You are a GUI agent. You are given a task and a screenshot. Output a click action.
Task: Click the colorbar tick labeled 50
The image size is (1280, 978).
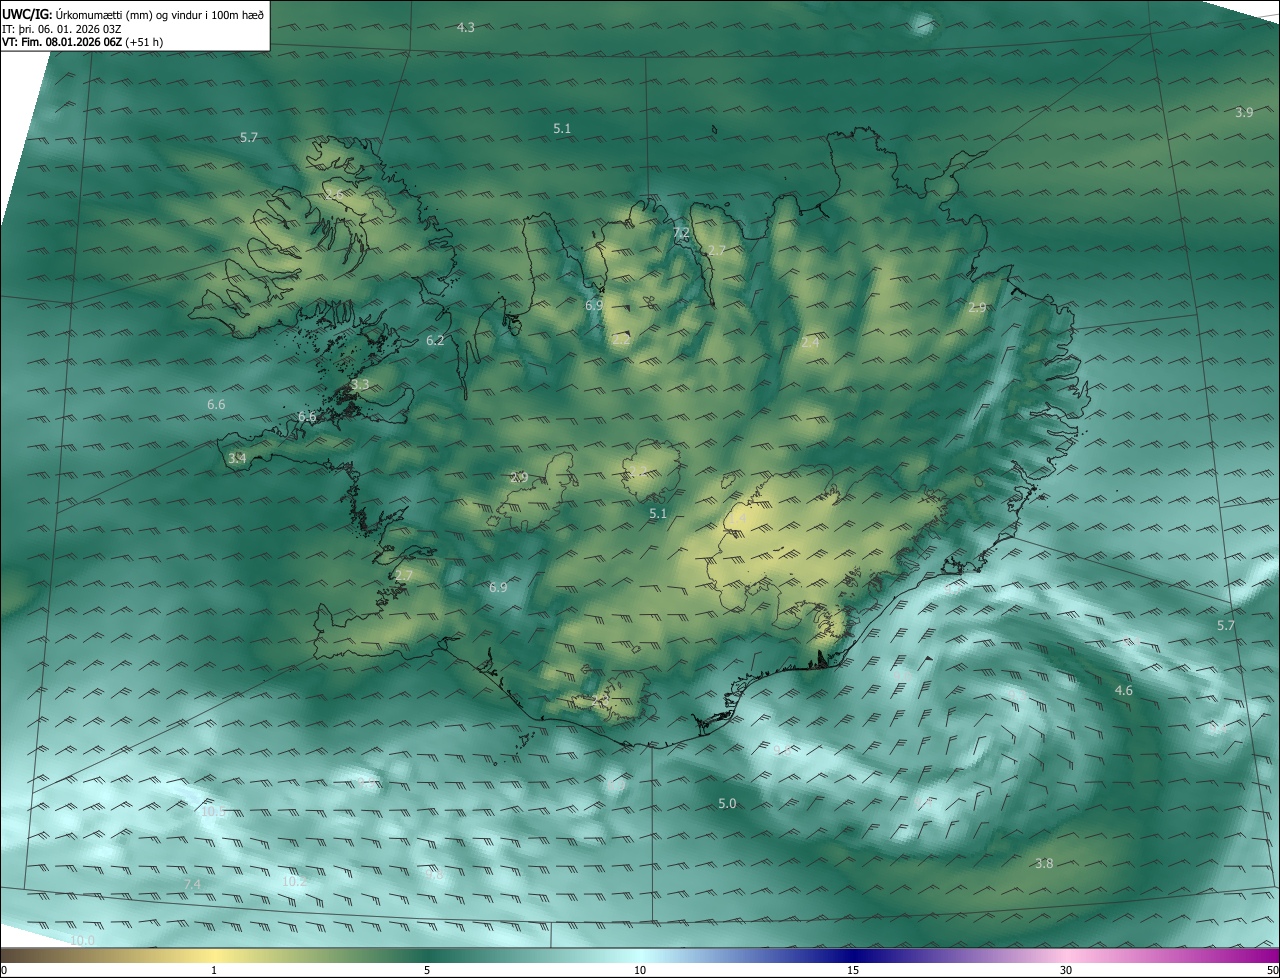click(1272, 970)
